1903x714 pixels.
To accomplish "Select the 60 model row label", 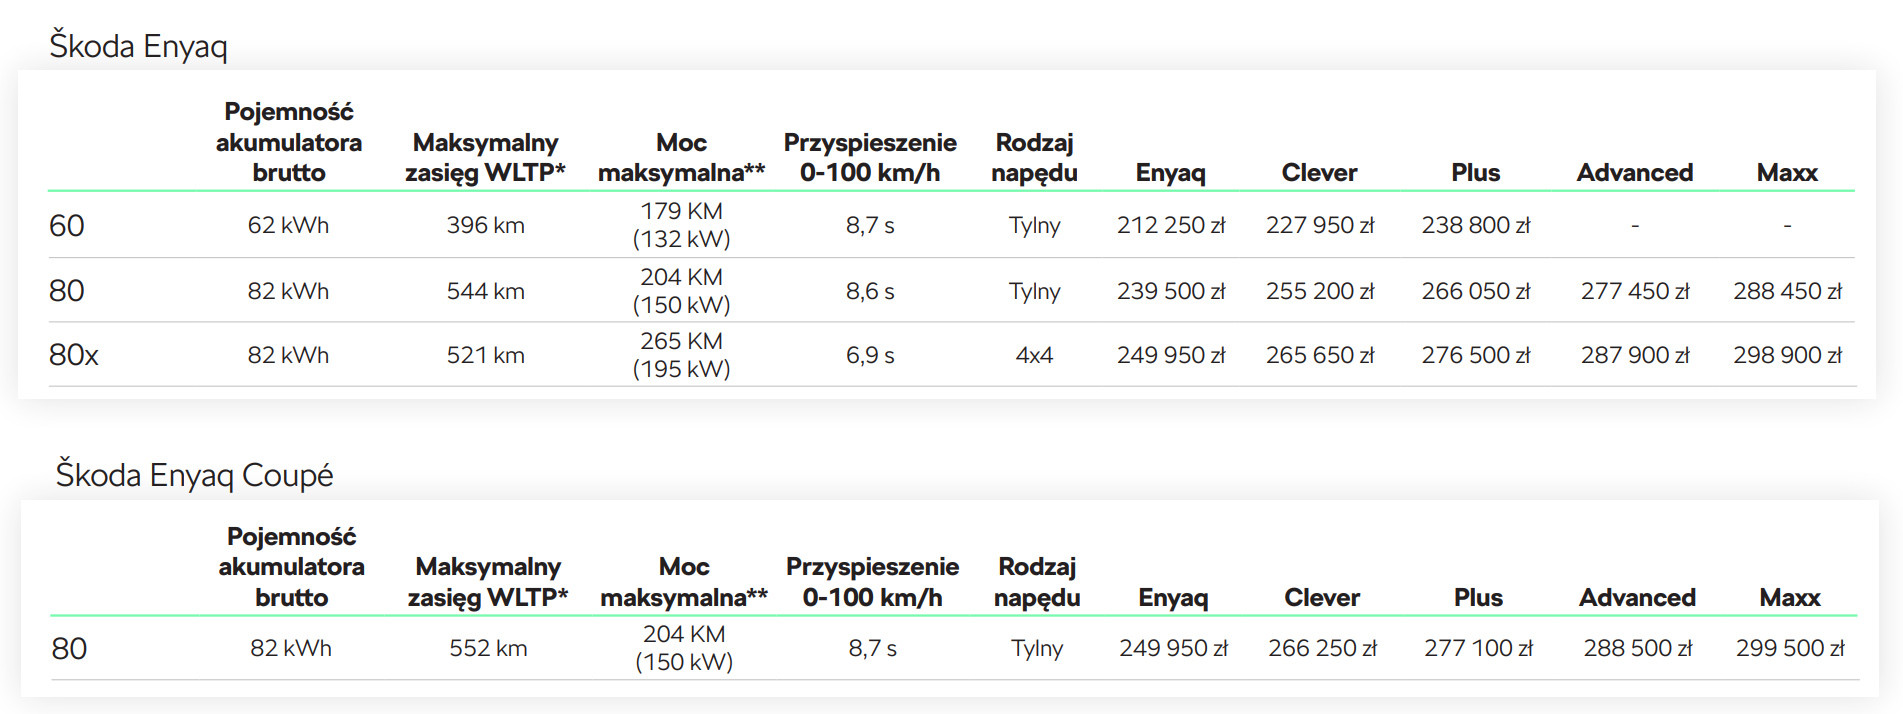I will click(x=66, y=226).
